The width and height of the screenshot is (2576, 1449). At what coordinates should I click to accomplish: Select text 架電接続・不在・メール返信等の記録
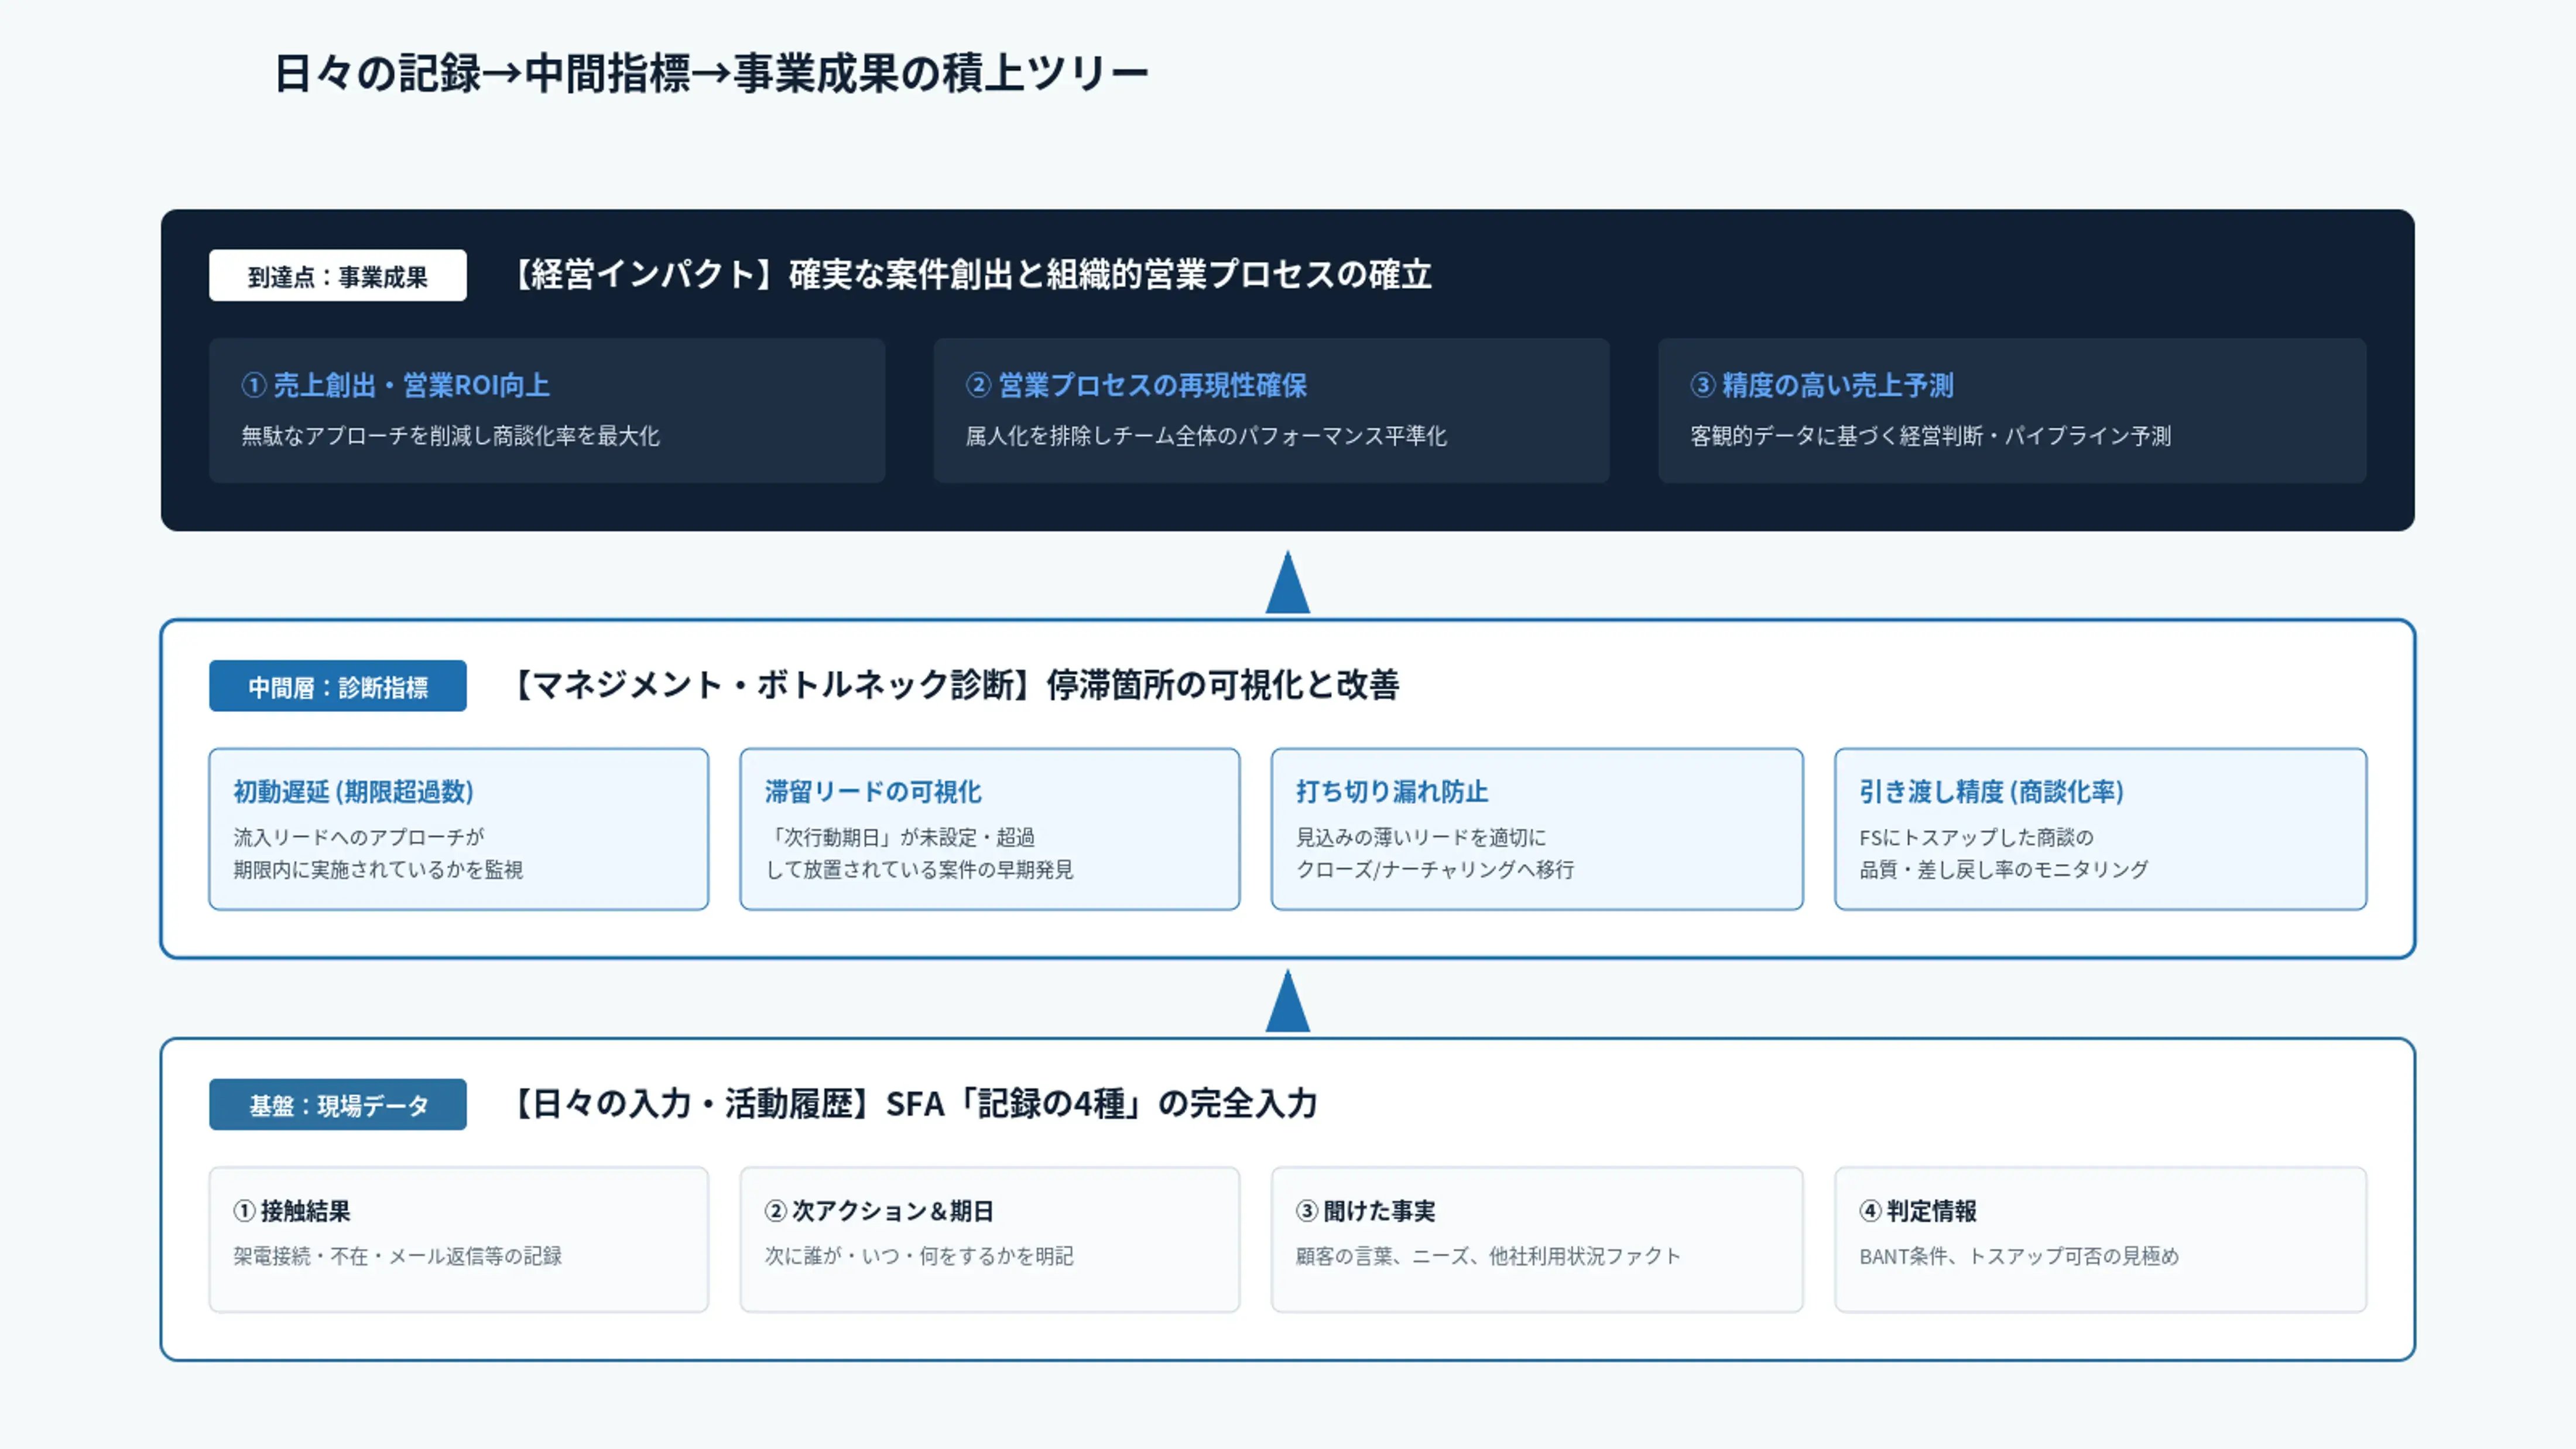pos(398,1256)
